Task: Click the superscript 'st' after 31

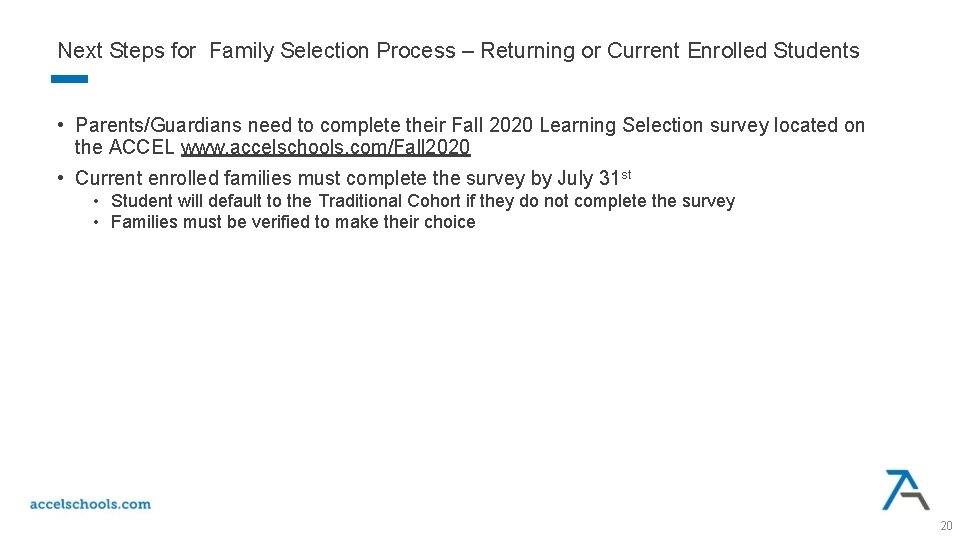Action: click(x=626, y=175)
